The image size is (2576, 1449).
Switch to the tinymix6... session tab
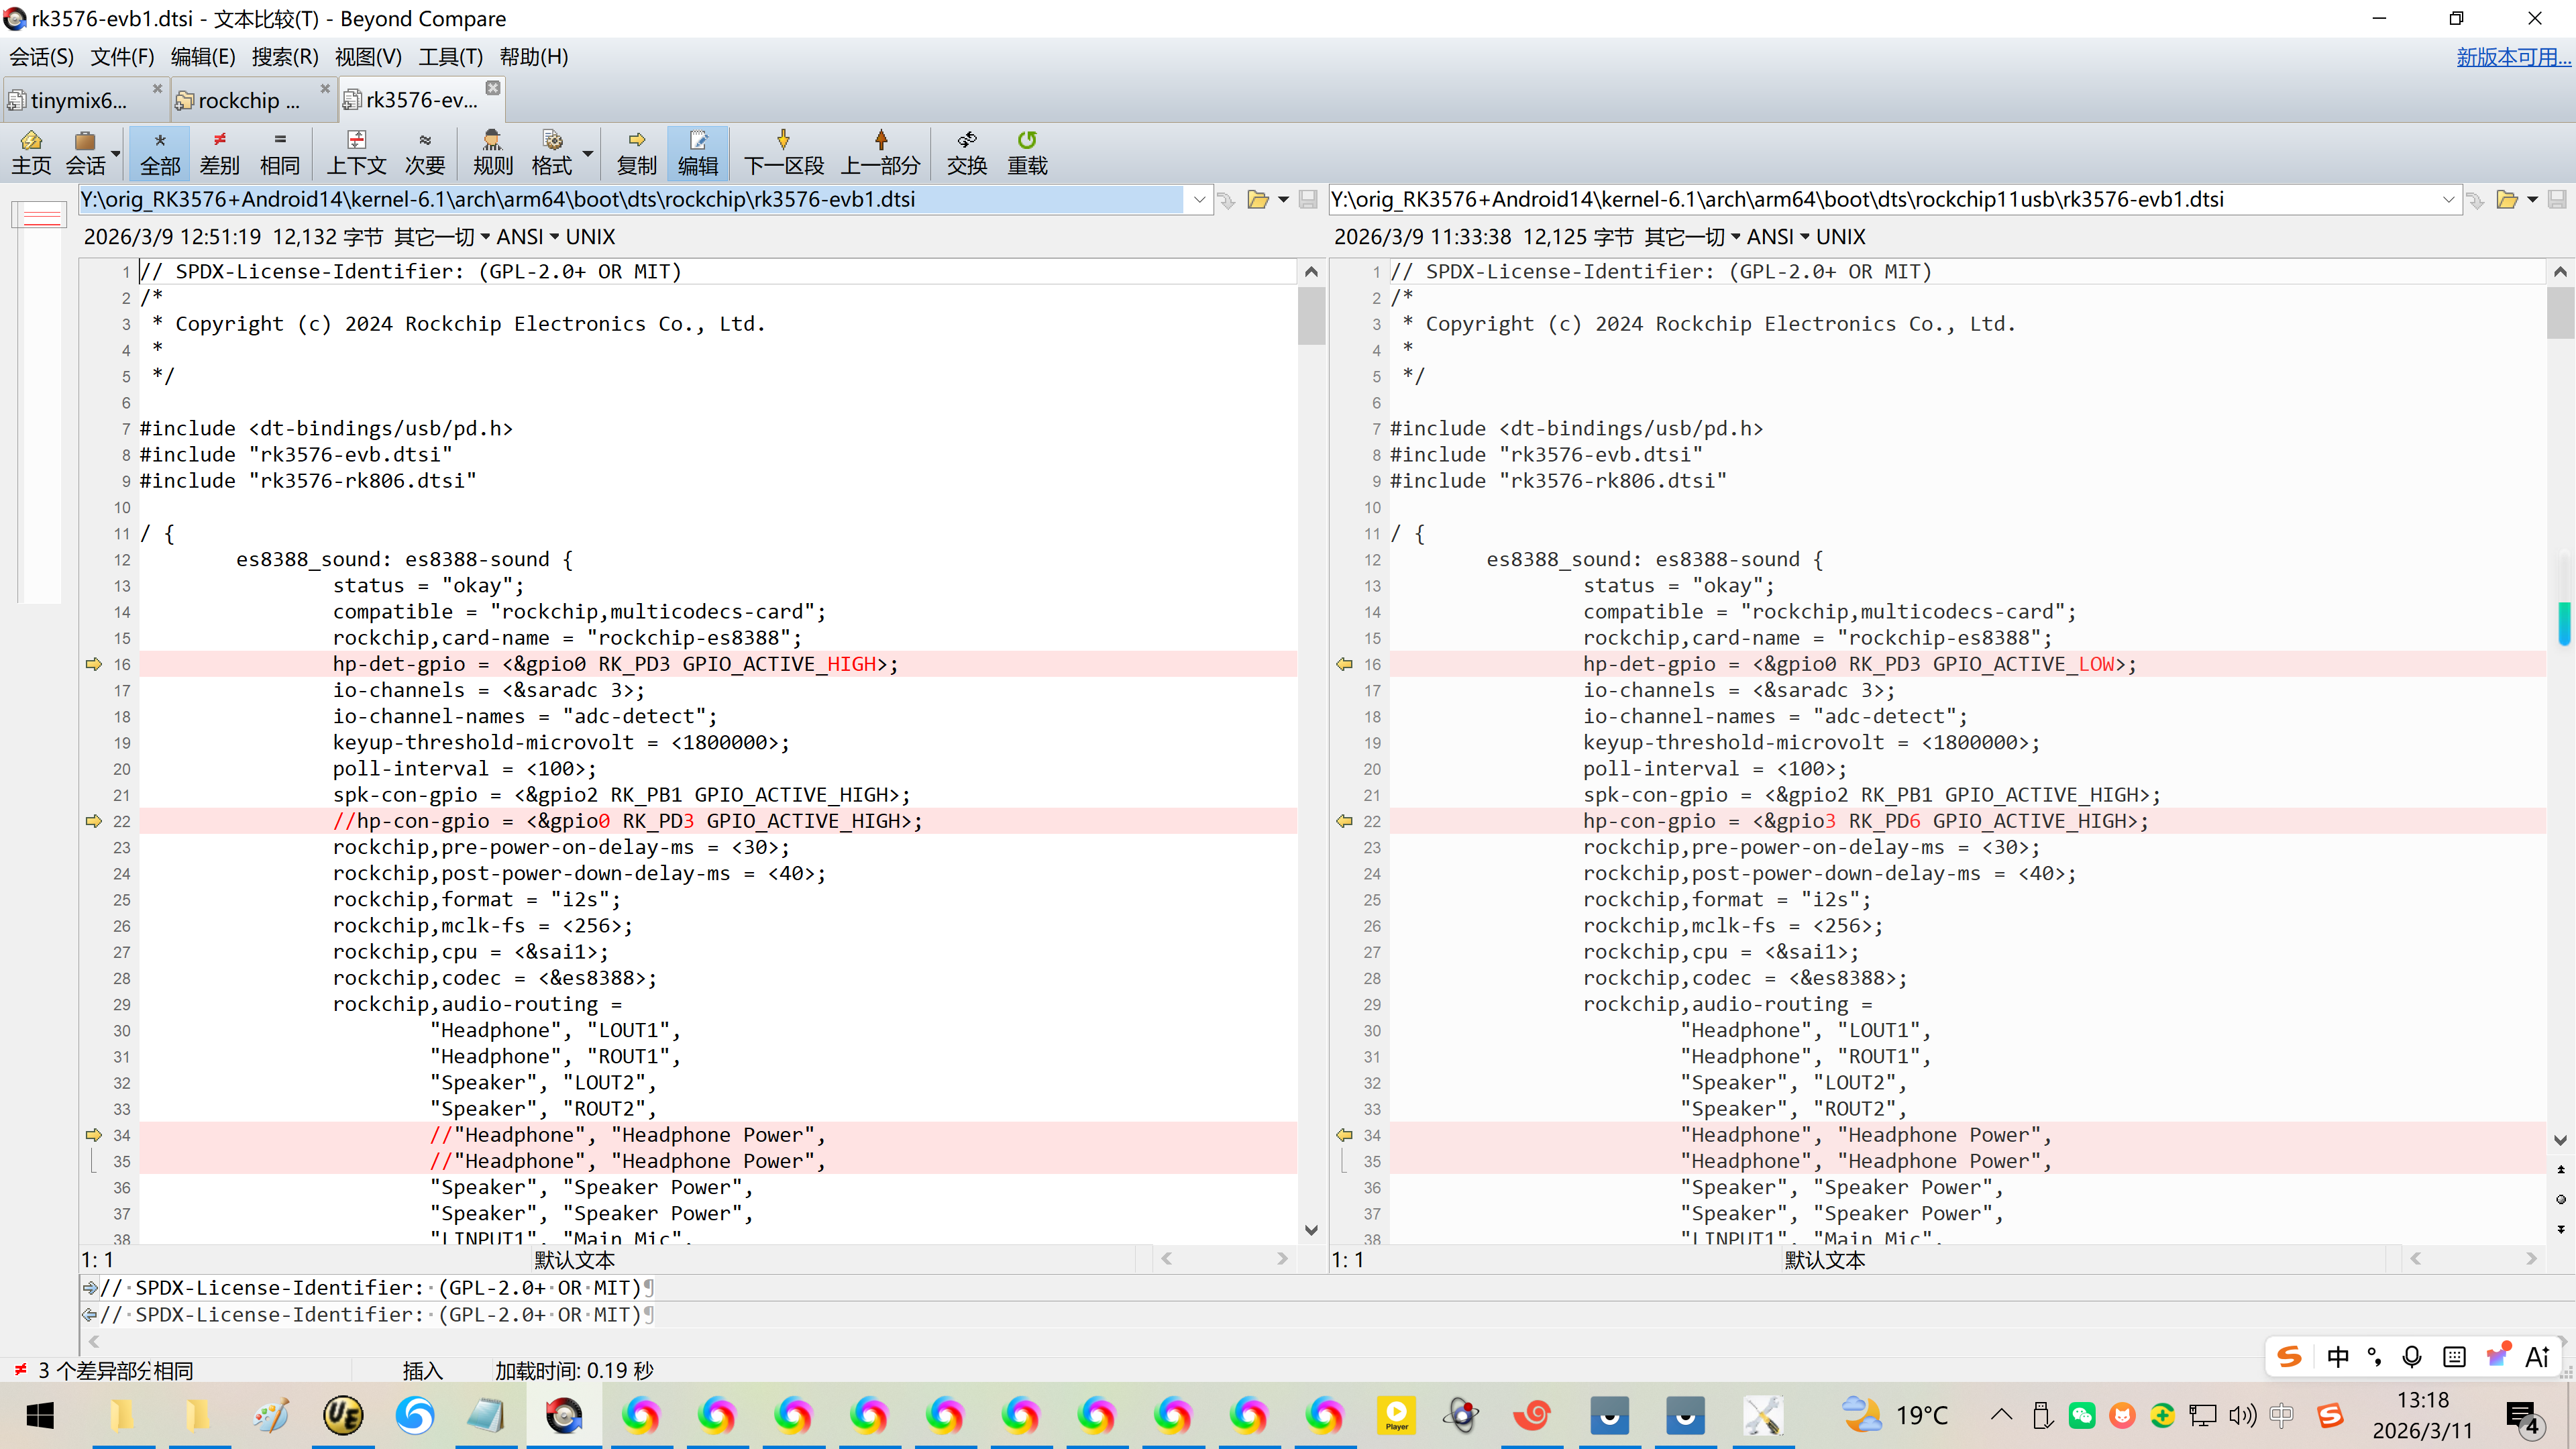pyautogui.click(x=78, y=100)
